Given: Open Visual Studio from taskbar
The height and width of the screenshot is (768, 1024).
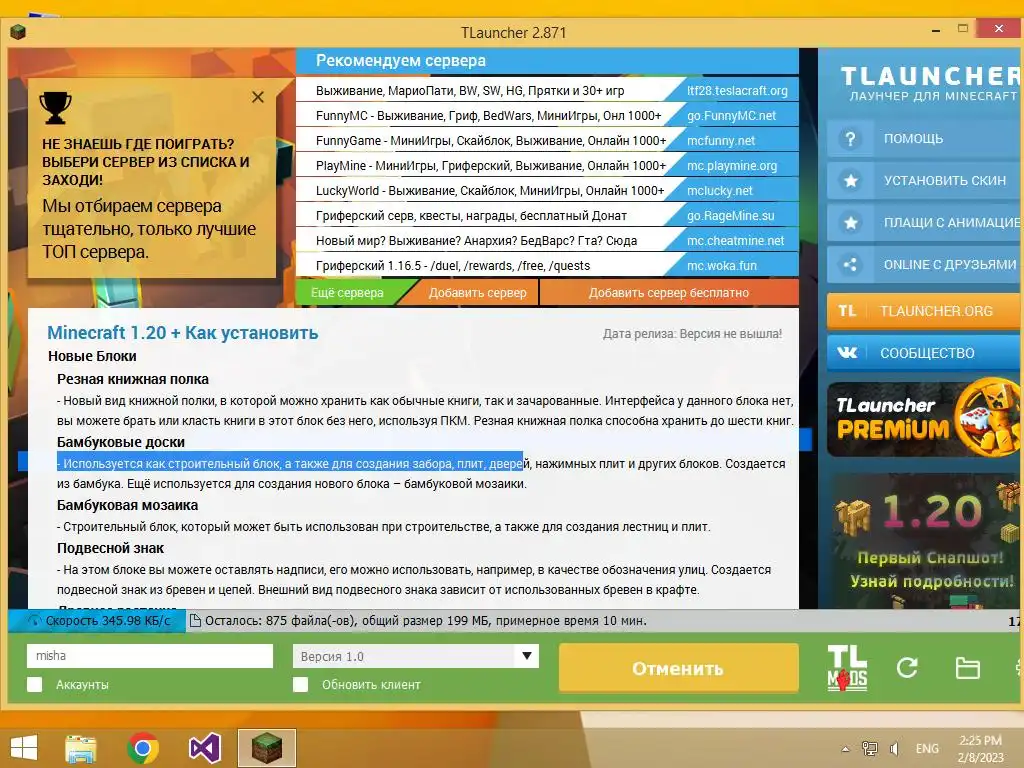Looking at the screenshot, I should point(204,748).
